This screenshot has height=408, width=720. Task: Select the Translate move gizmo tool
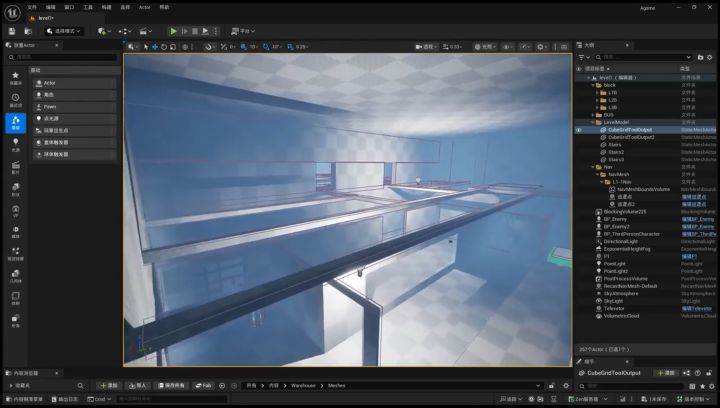(155, 47)
